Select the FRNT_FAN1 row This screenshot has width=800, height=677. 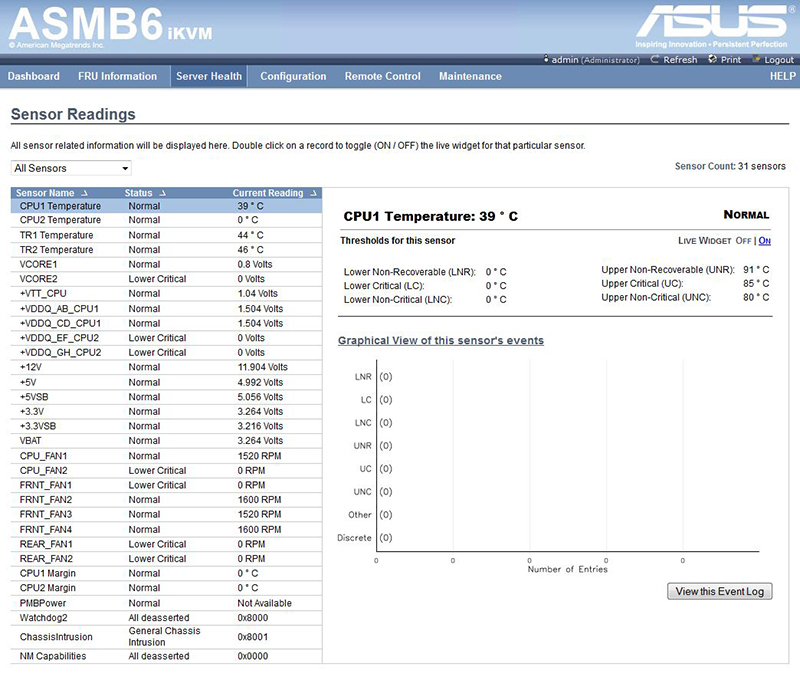coord(166,485)
